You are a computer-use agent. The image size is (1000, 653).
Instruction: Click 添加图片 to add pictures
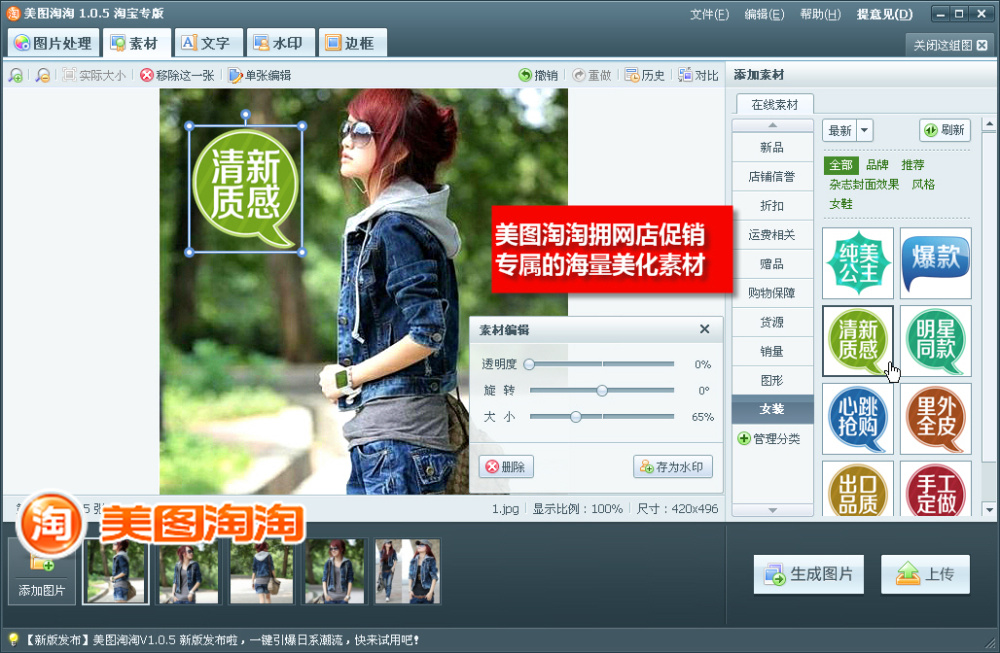(41, 572)
